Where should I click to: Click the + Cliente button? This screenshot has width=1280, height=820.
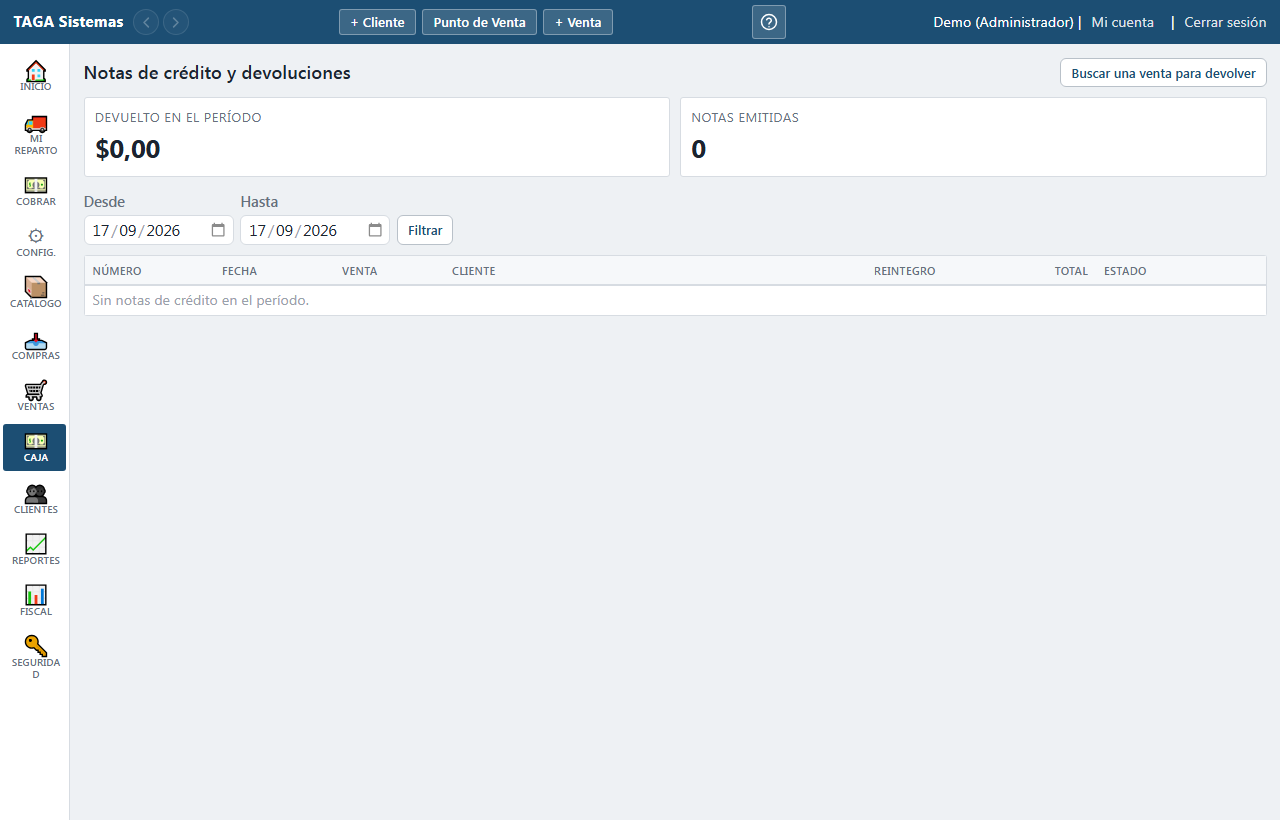(377, 22)
